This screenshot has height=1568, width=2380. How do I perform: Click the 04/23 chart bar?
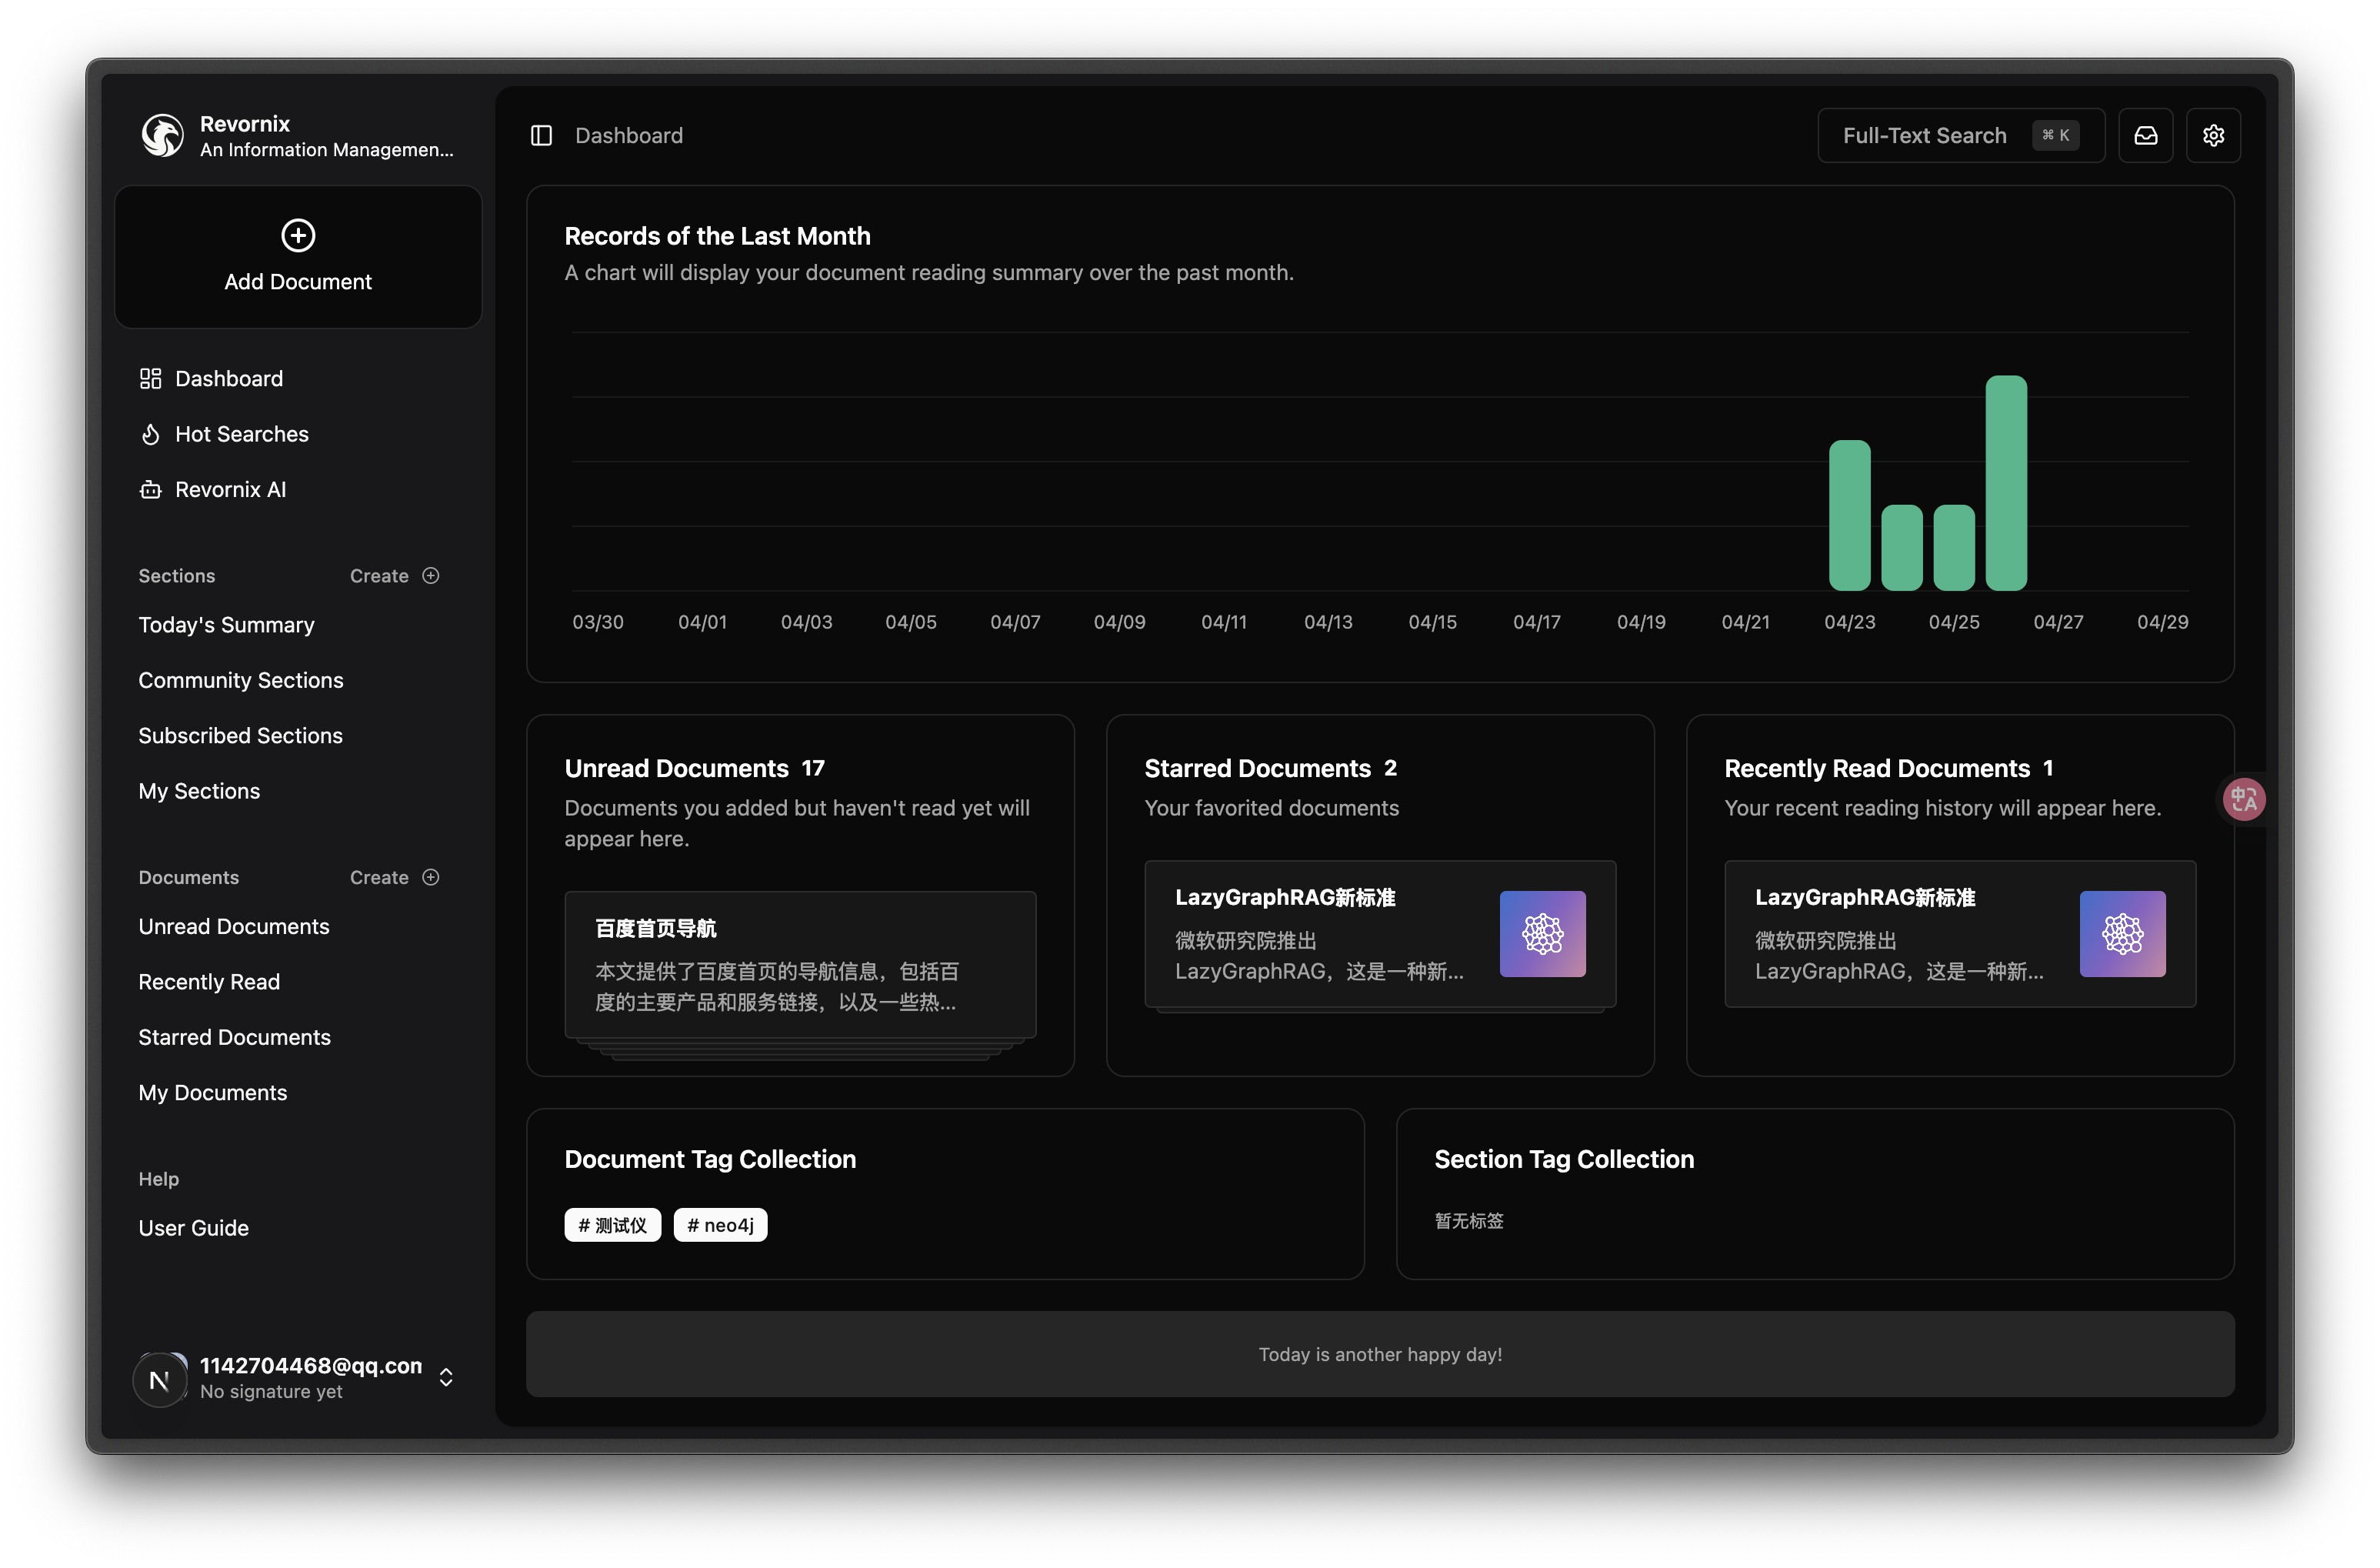point(1849,516)
